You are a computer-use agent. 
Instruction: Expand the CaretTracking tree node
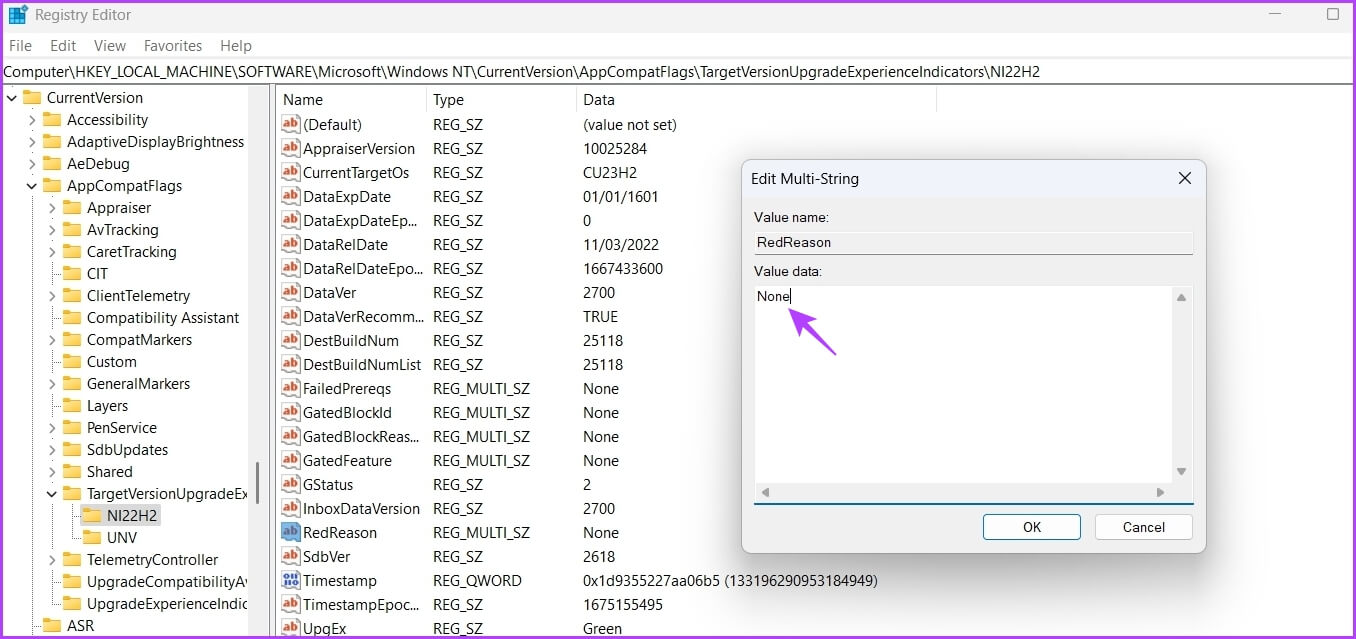click(52, 252)
